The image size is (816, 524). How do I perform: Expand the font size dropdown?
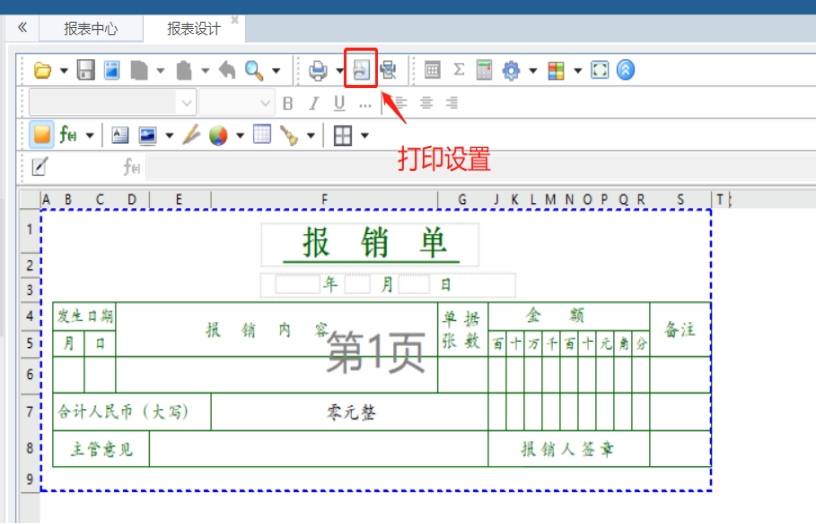tap(265, 103)
